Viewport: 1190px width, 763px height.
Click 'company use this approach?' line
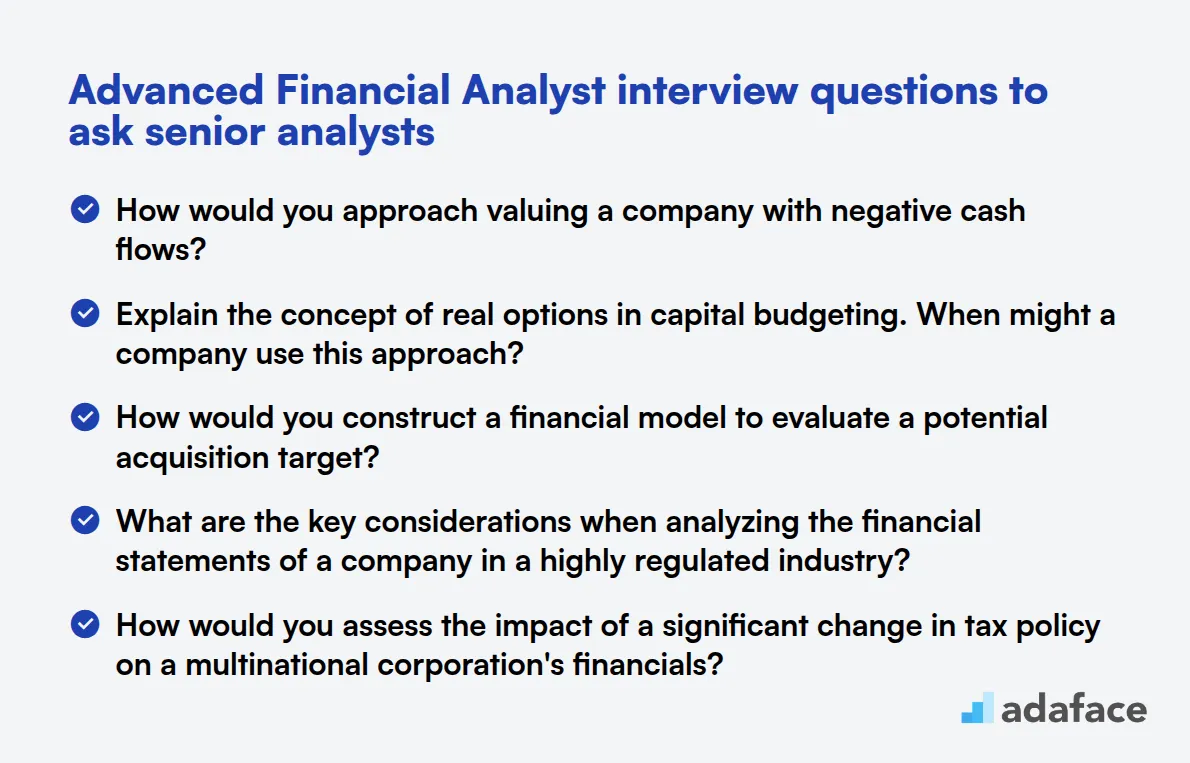320,354
